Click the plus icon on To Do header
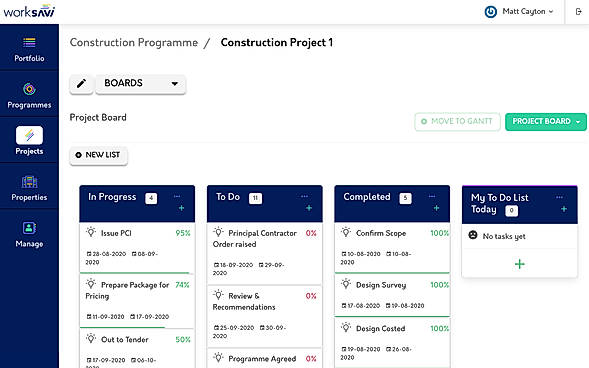This screenshot has height=368, width=589. 309,208
